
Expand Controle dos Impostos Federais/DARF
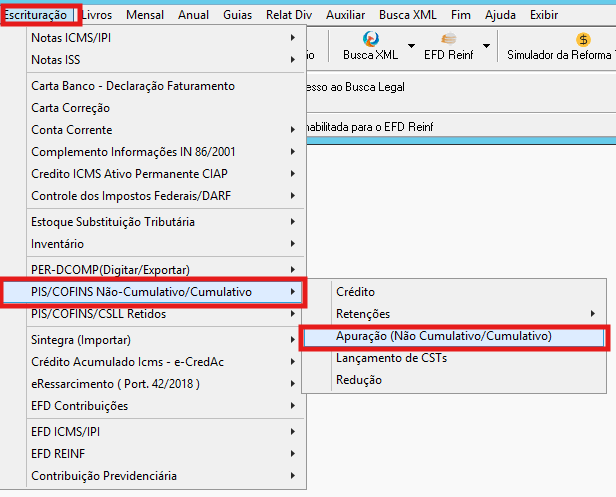click(165, 196)
